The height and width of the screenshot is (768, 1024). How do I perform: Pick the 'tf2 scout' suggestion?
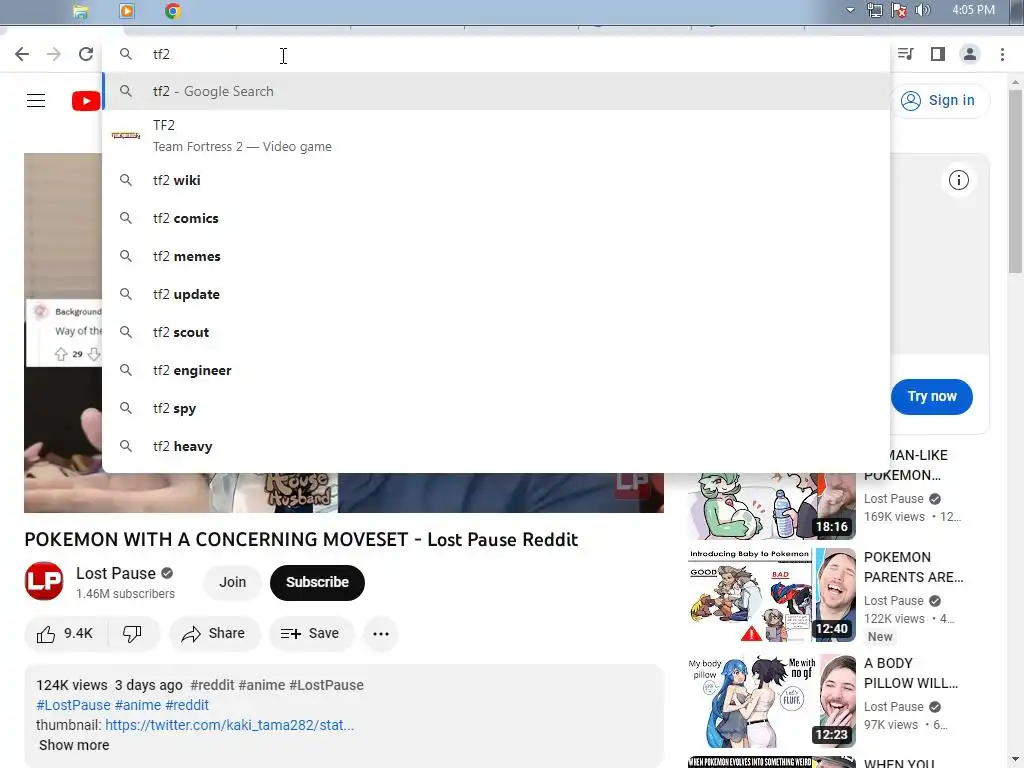[x=496, y=332]
